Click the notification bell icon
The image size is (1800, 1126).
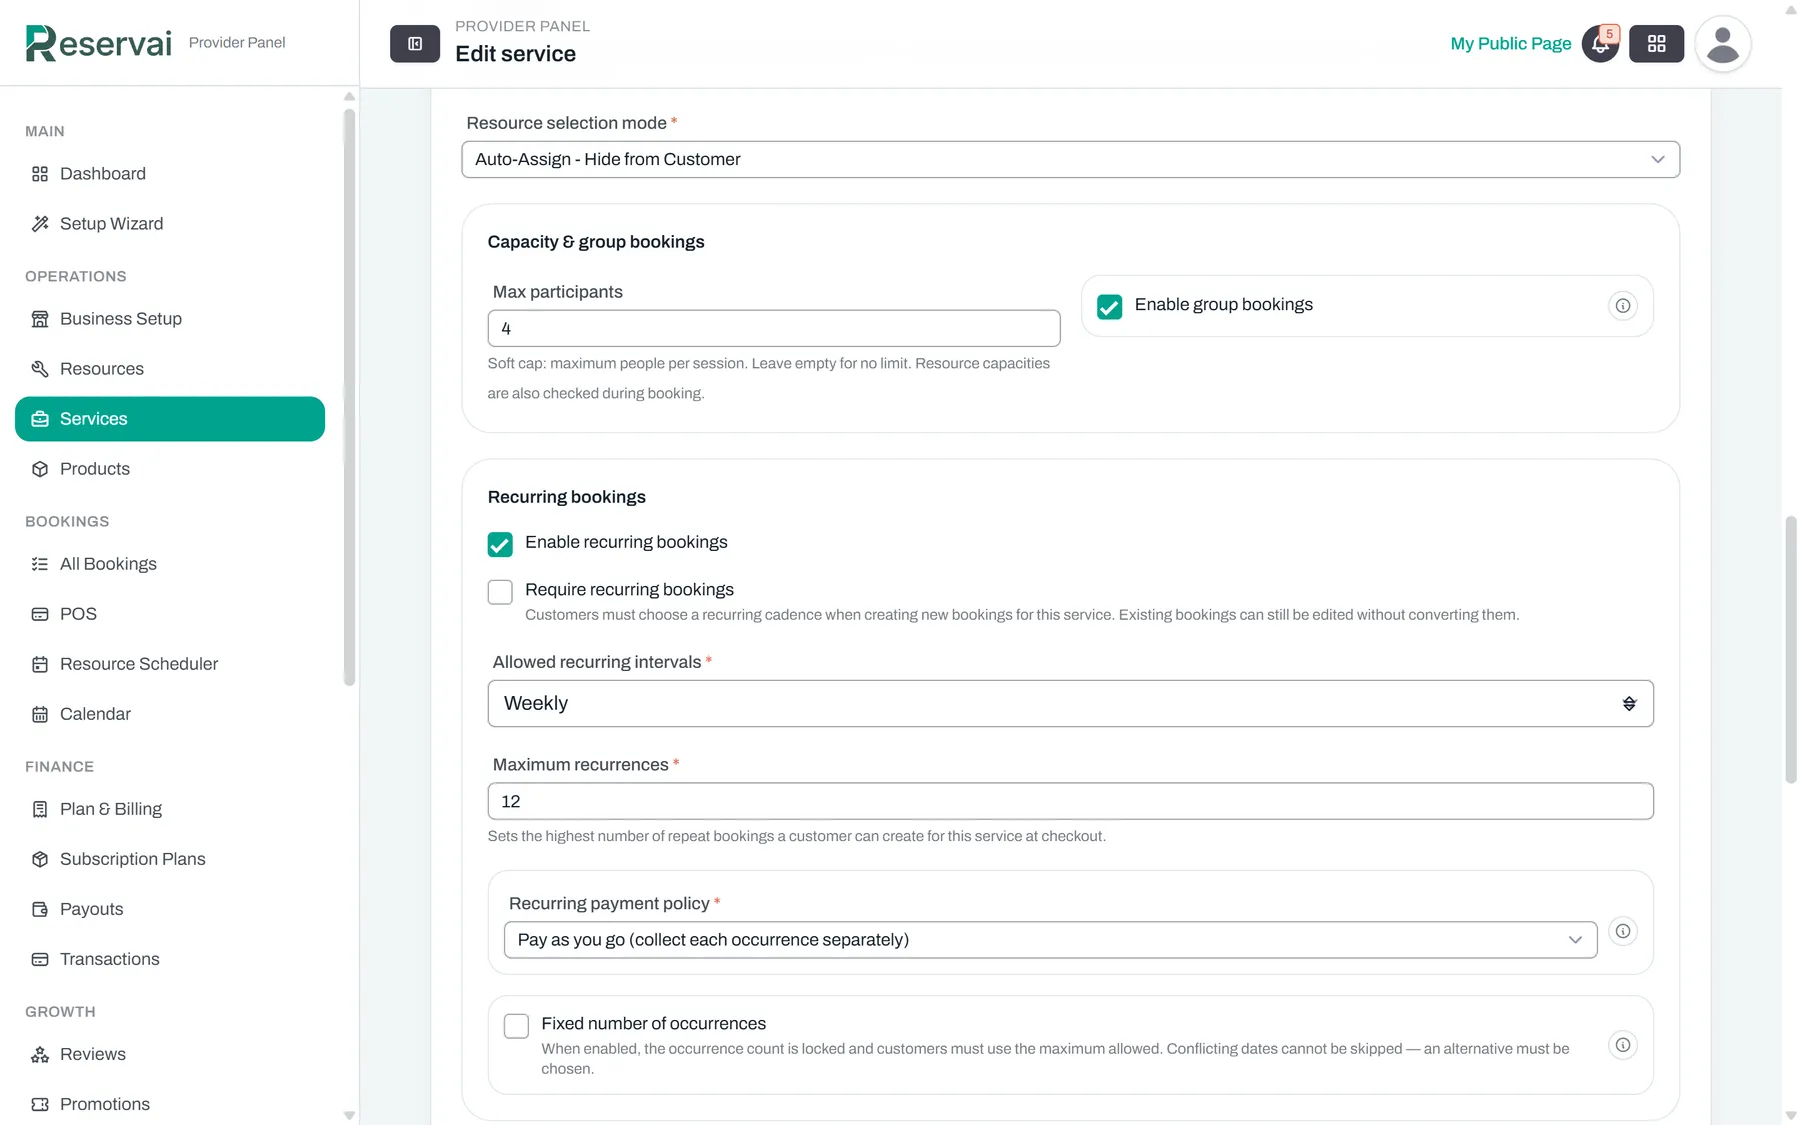[x=1600, y=44]
